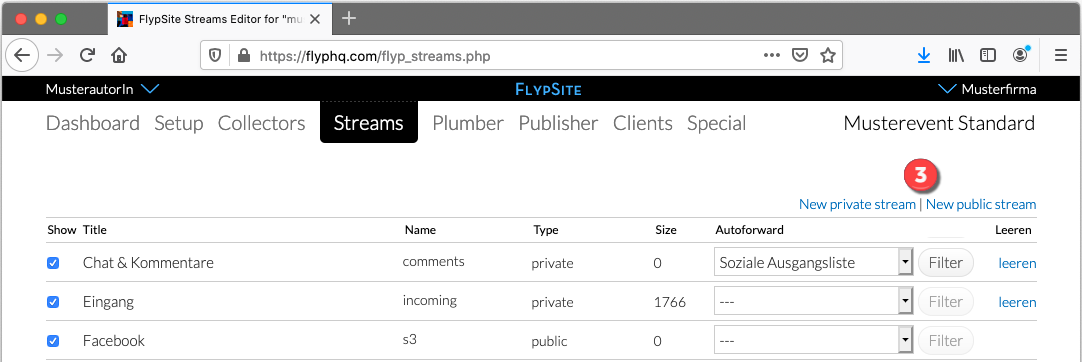Uncheck Show for Chat & Kommentare
1082x362 pixels.
point(52,263)
